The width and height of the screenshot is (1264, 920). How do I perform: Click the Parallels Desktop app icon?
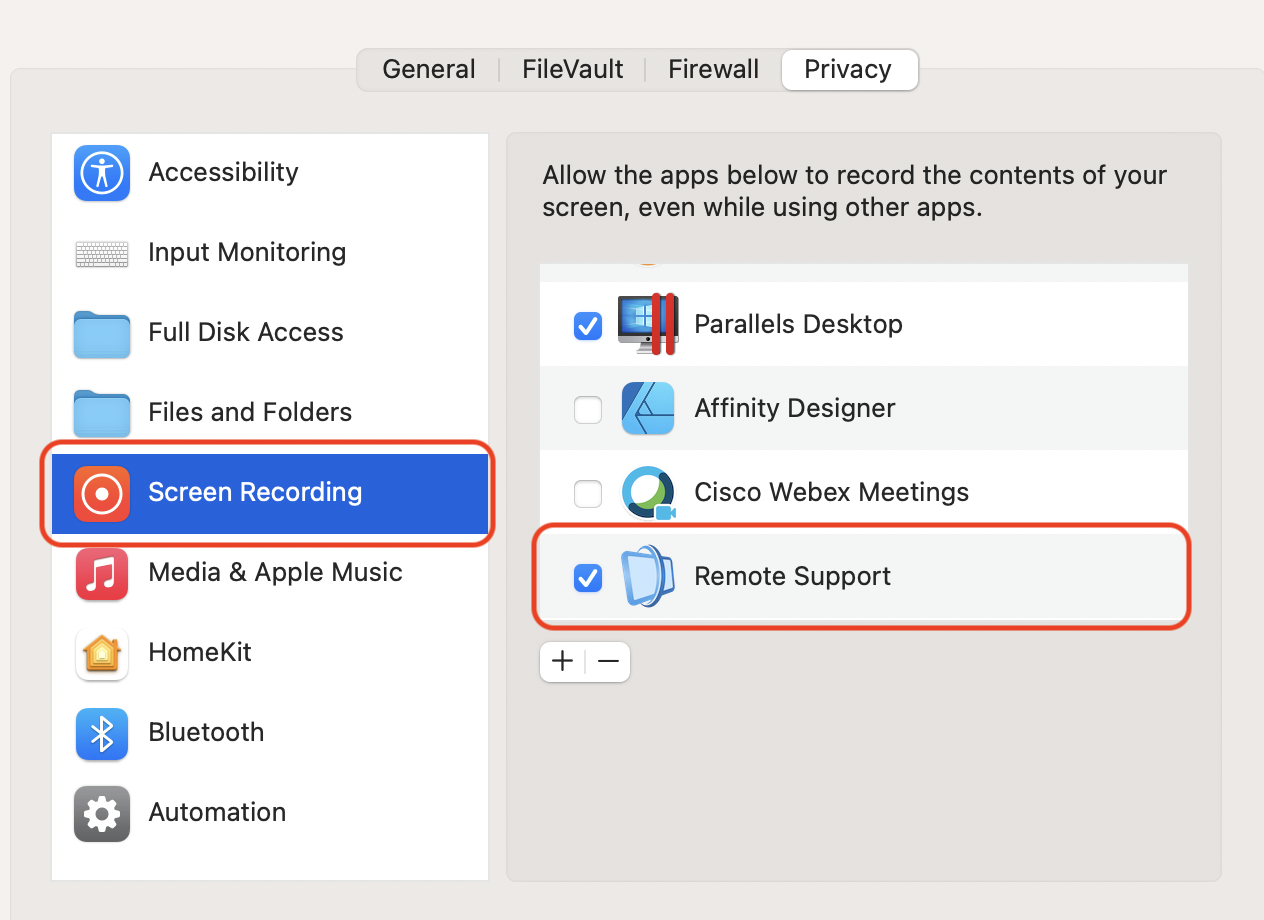click(x=648, y=324)
